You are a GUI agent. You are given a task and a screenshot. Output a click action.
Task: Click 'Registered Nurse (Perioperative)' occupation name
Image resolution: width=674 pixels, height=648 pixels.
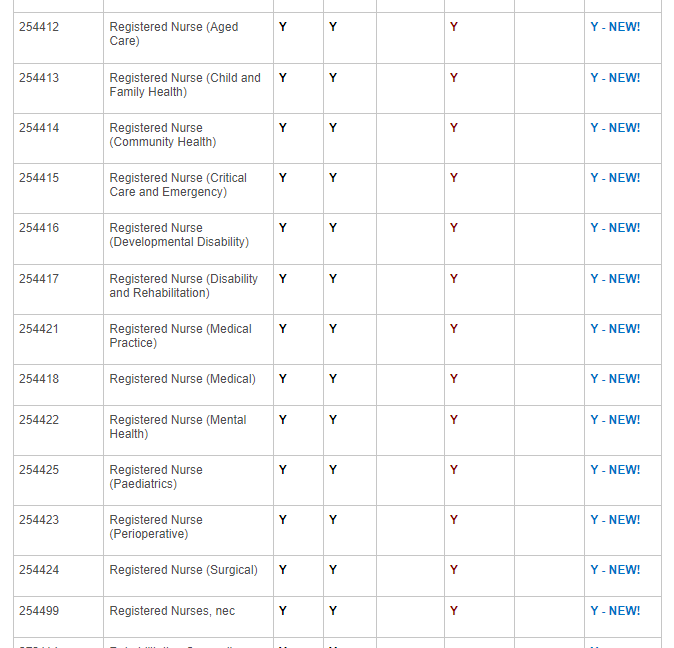pyautogui.click(x=156, y=527)
